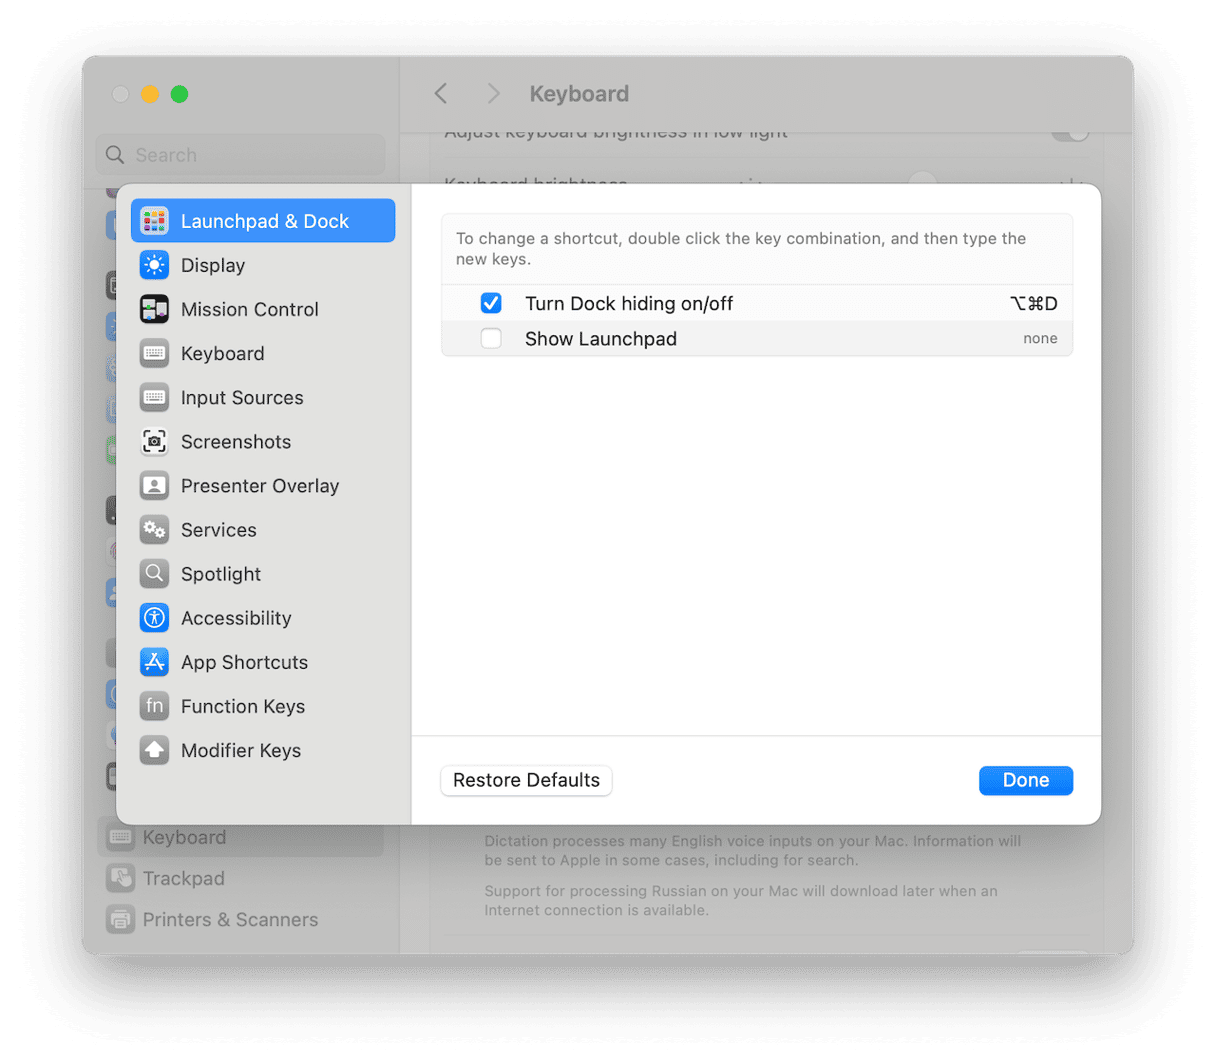Uncheck Turn Dock hiding on/off checkbox
Screen dimensions: 1216x1063
click(x=491, y=303)
